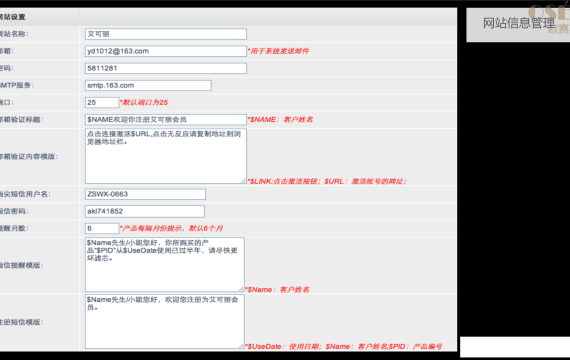Viewport: 570px width, 360px height.
Task: Click inside the SMS reminder template textarea
Action: [x=165, y=264]
